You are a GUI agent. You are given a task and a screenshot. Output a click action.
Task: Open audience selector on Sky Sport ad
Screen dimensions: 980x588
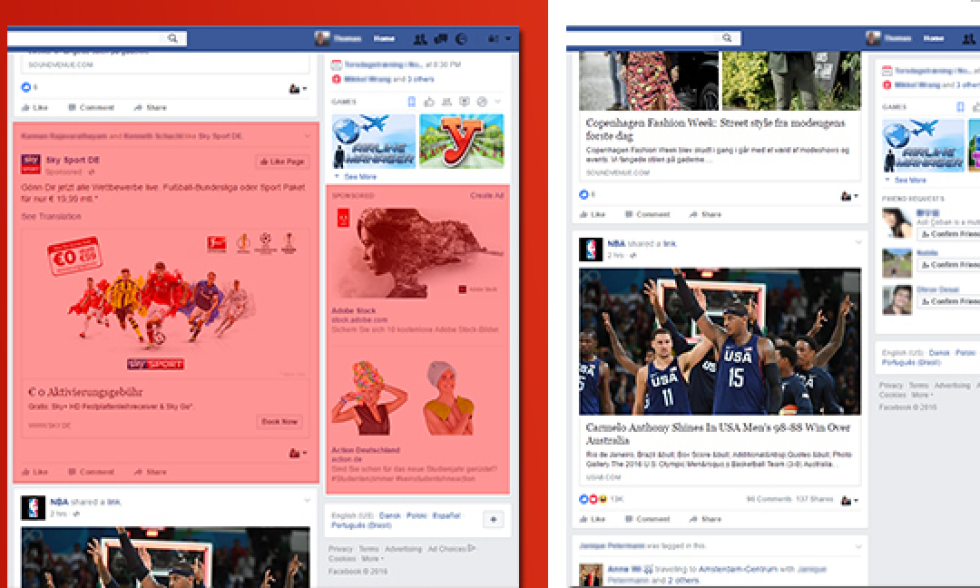[x=298, y=453]
